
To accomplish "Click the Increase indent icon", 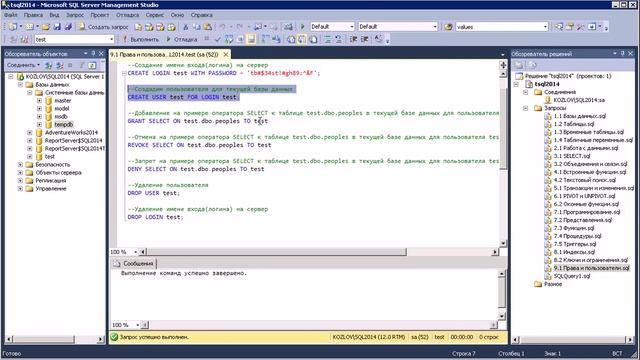I will pos(364,40).
